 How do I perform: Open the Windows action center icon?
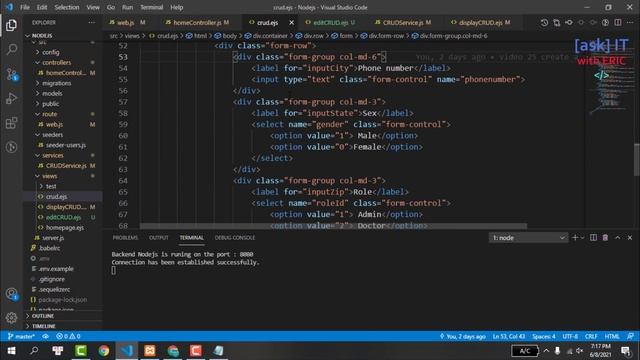click(625, 351)
